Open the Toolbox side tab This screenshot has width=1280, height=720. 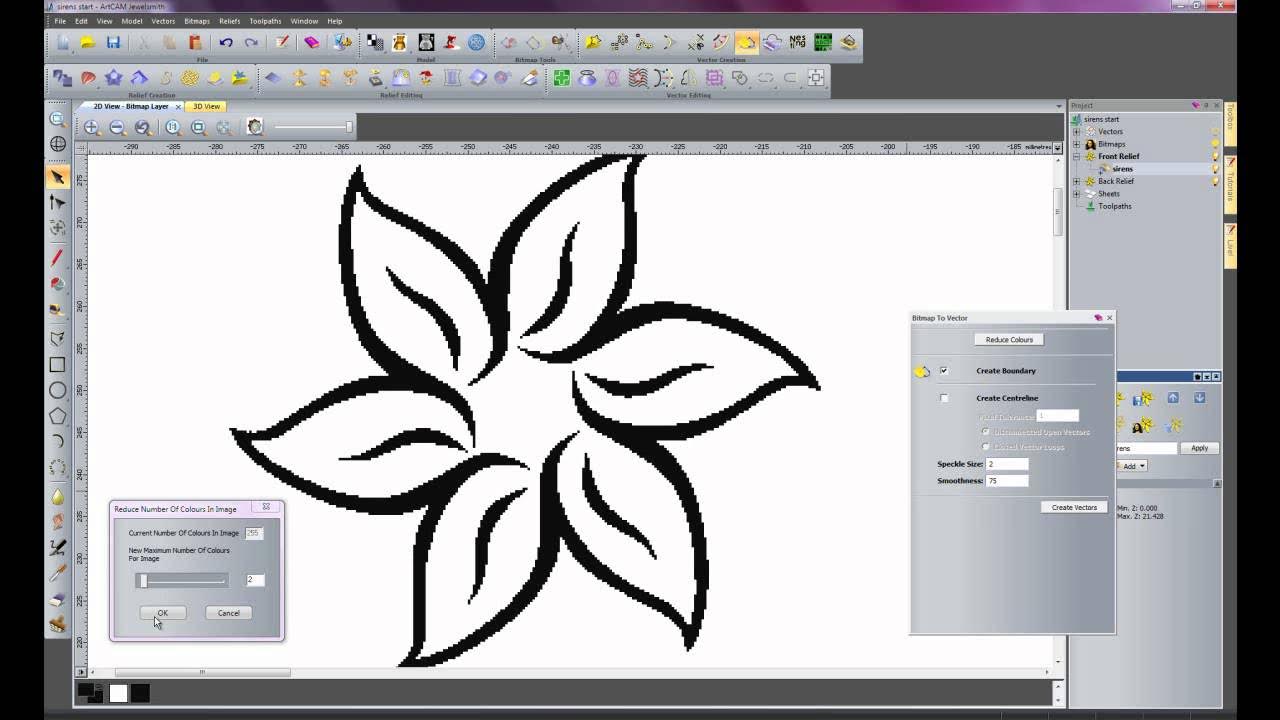click(1231, 123)
